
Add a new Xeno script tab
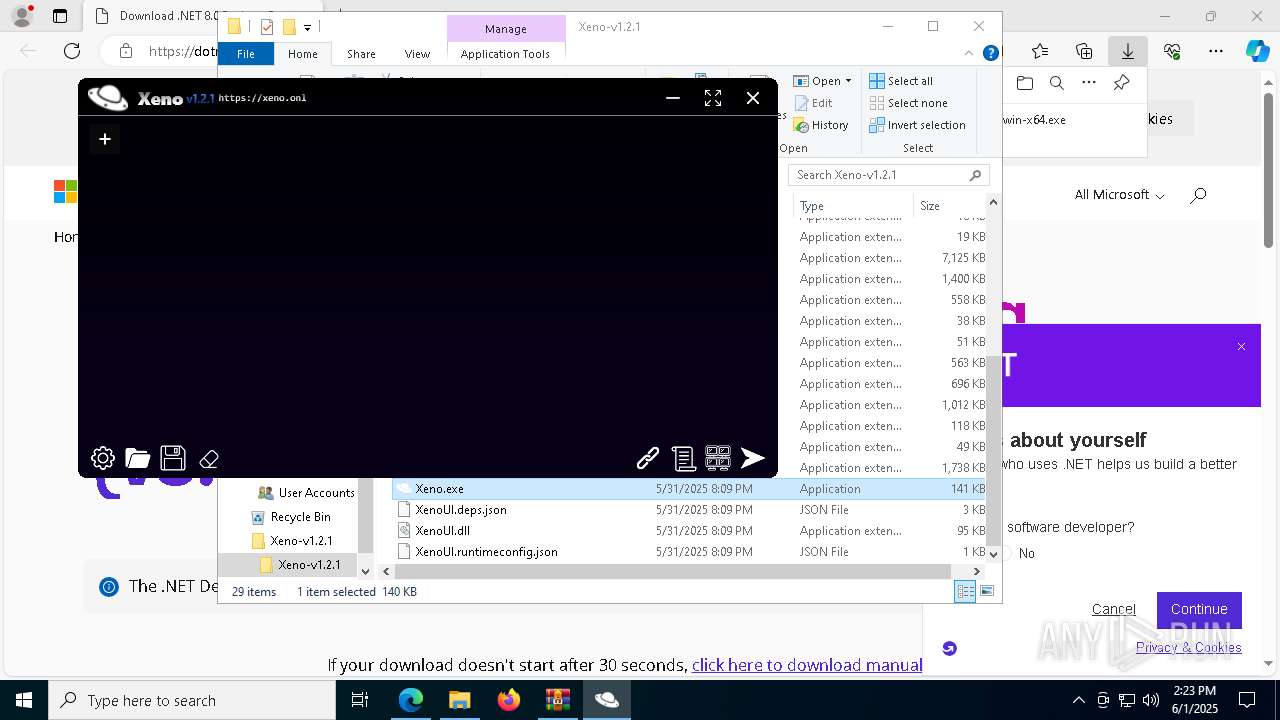[104, 139]
